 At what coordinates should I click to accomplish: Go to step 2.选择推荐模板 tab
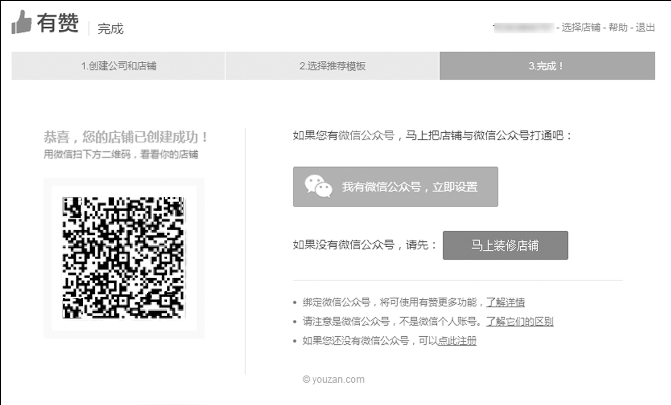click(333, 66)
